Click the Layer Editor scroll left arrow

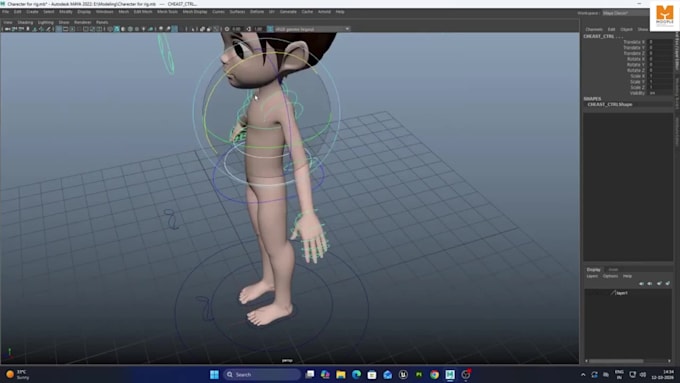tap(586, 361)
